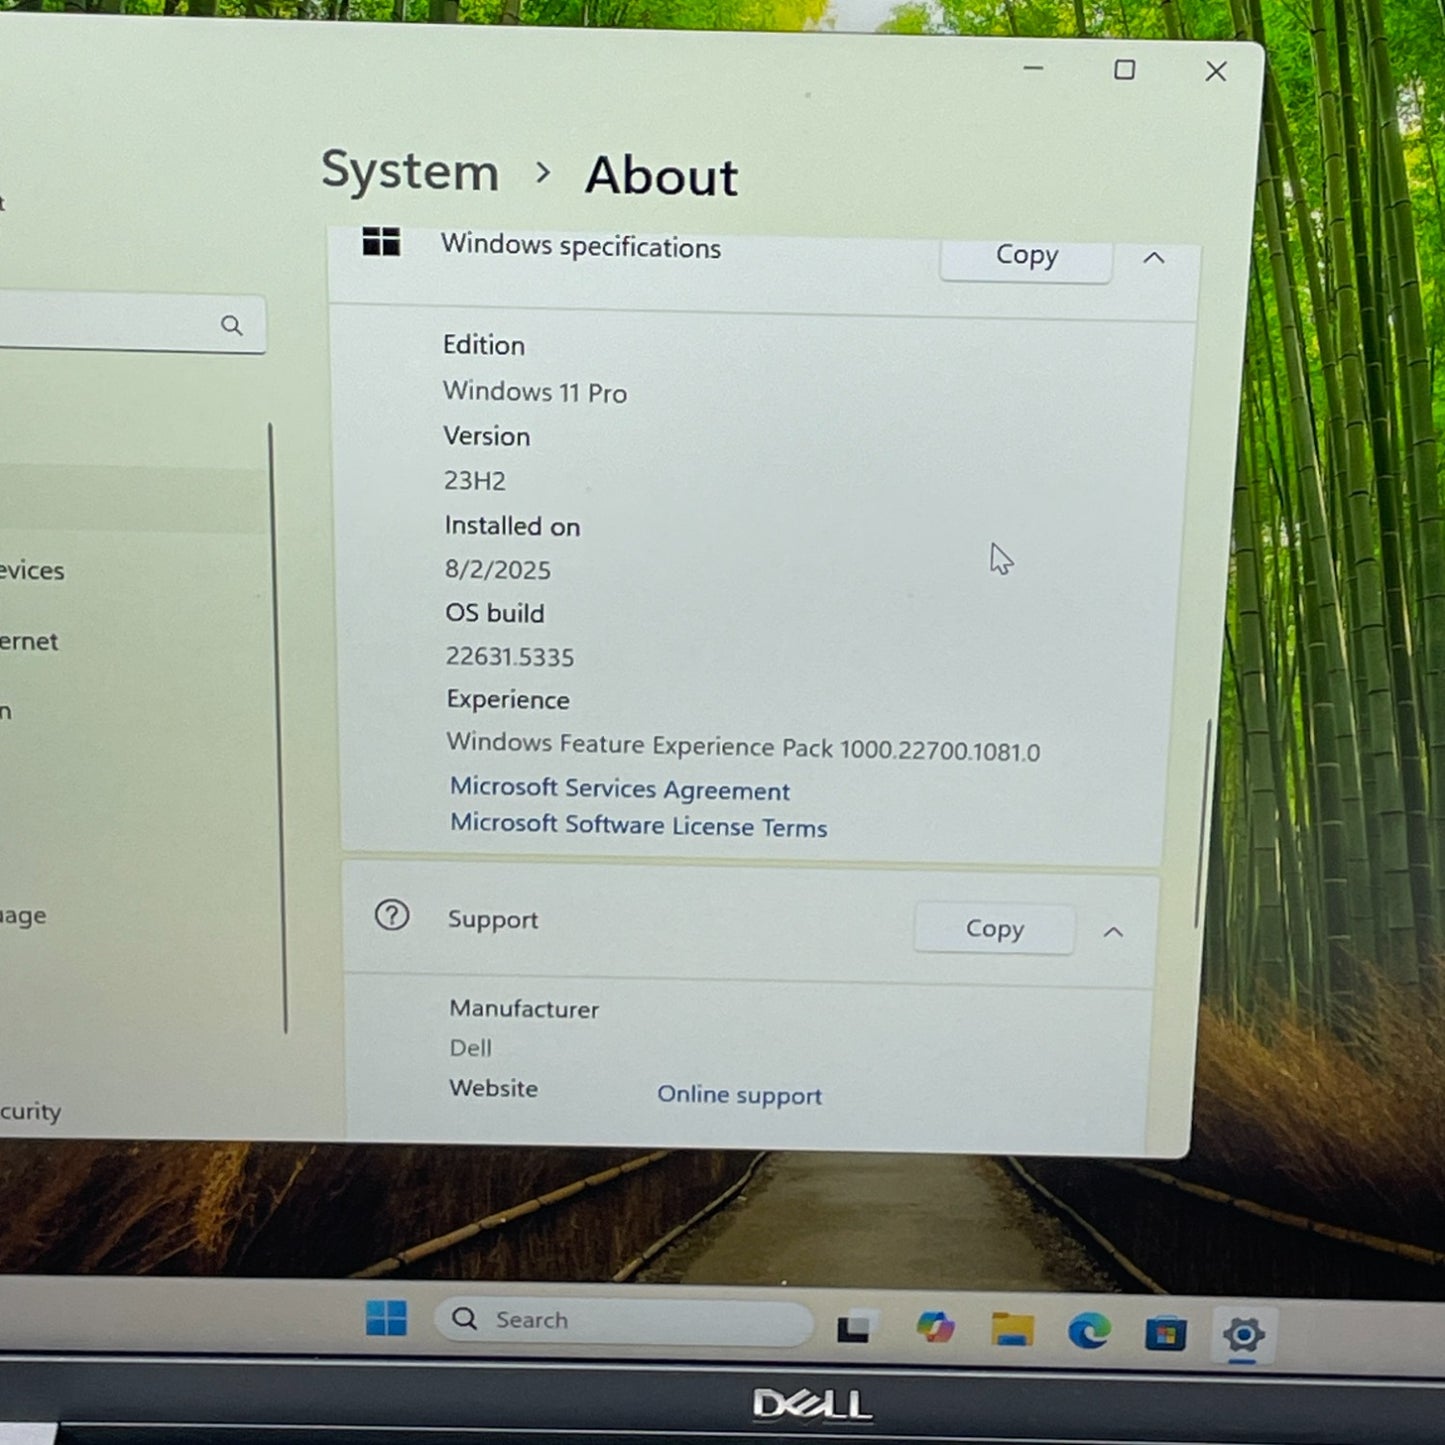This screenshot has width=1445, height=1445.
Task: Select the Windows Feature Experience Pack text
Action: pyautogui.click(x=743, y=747)
